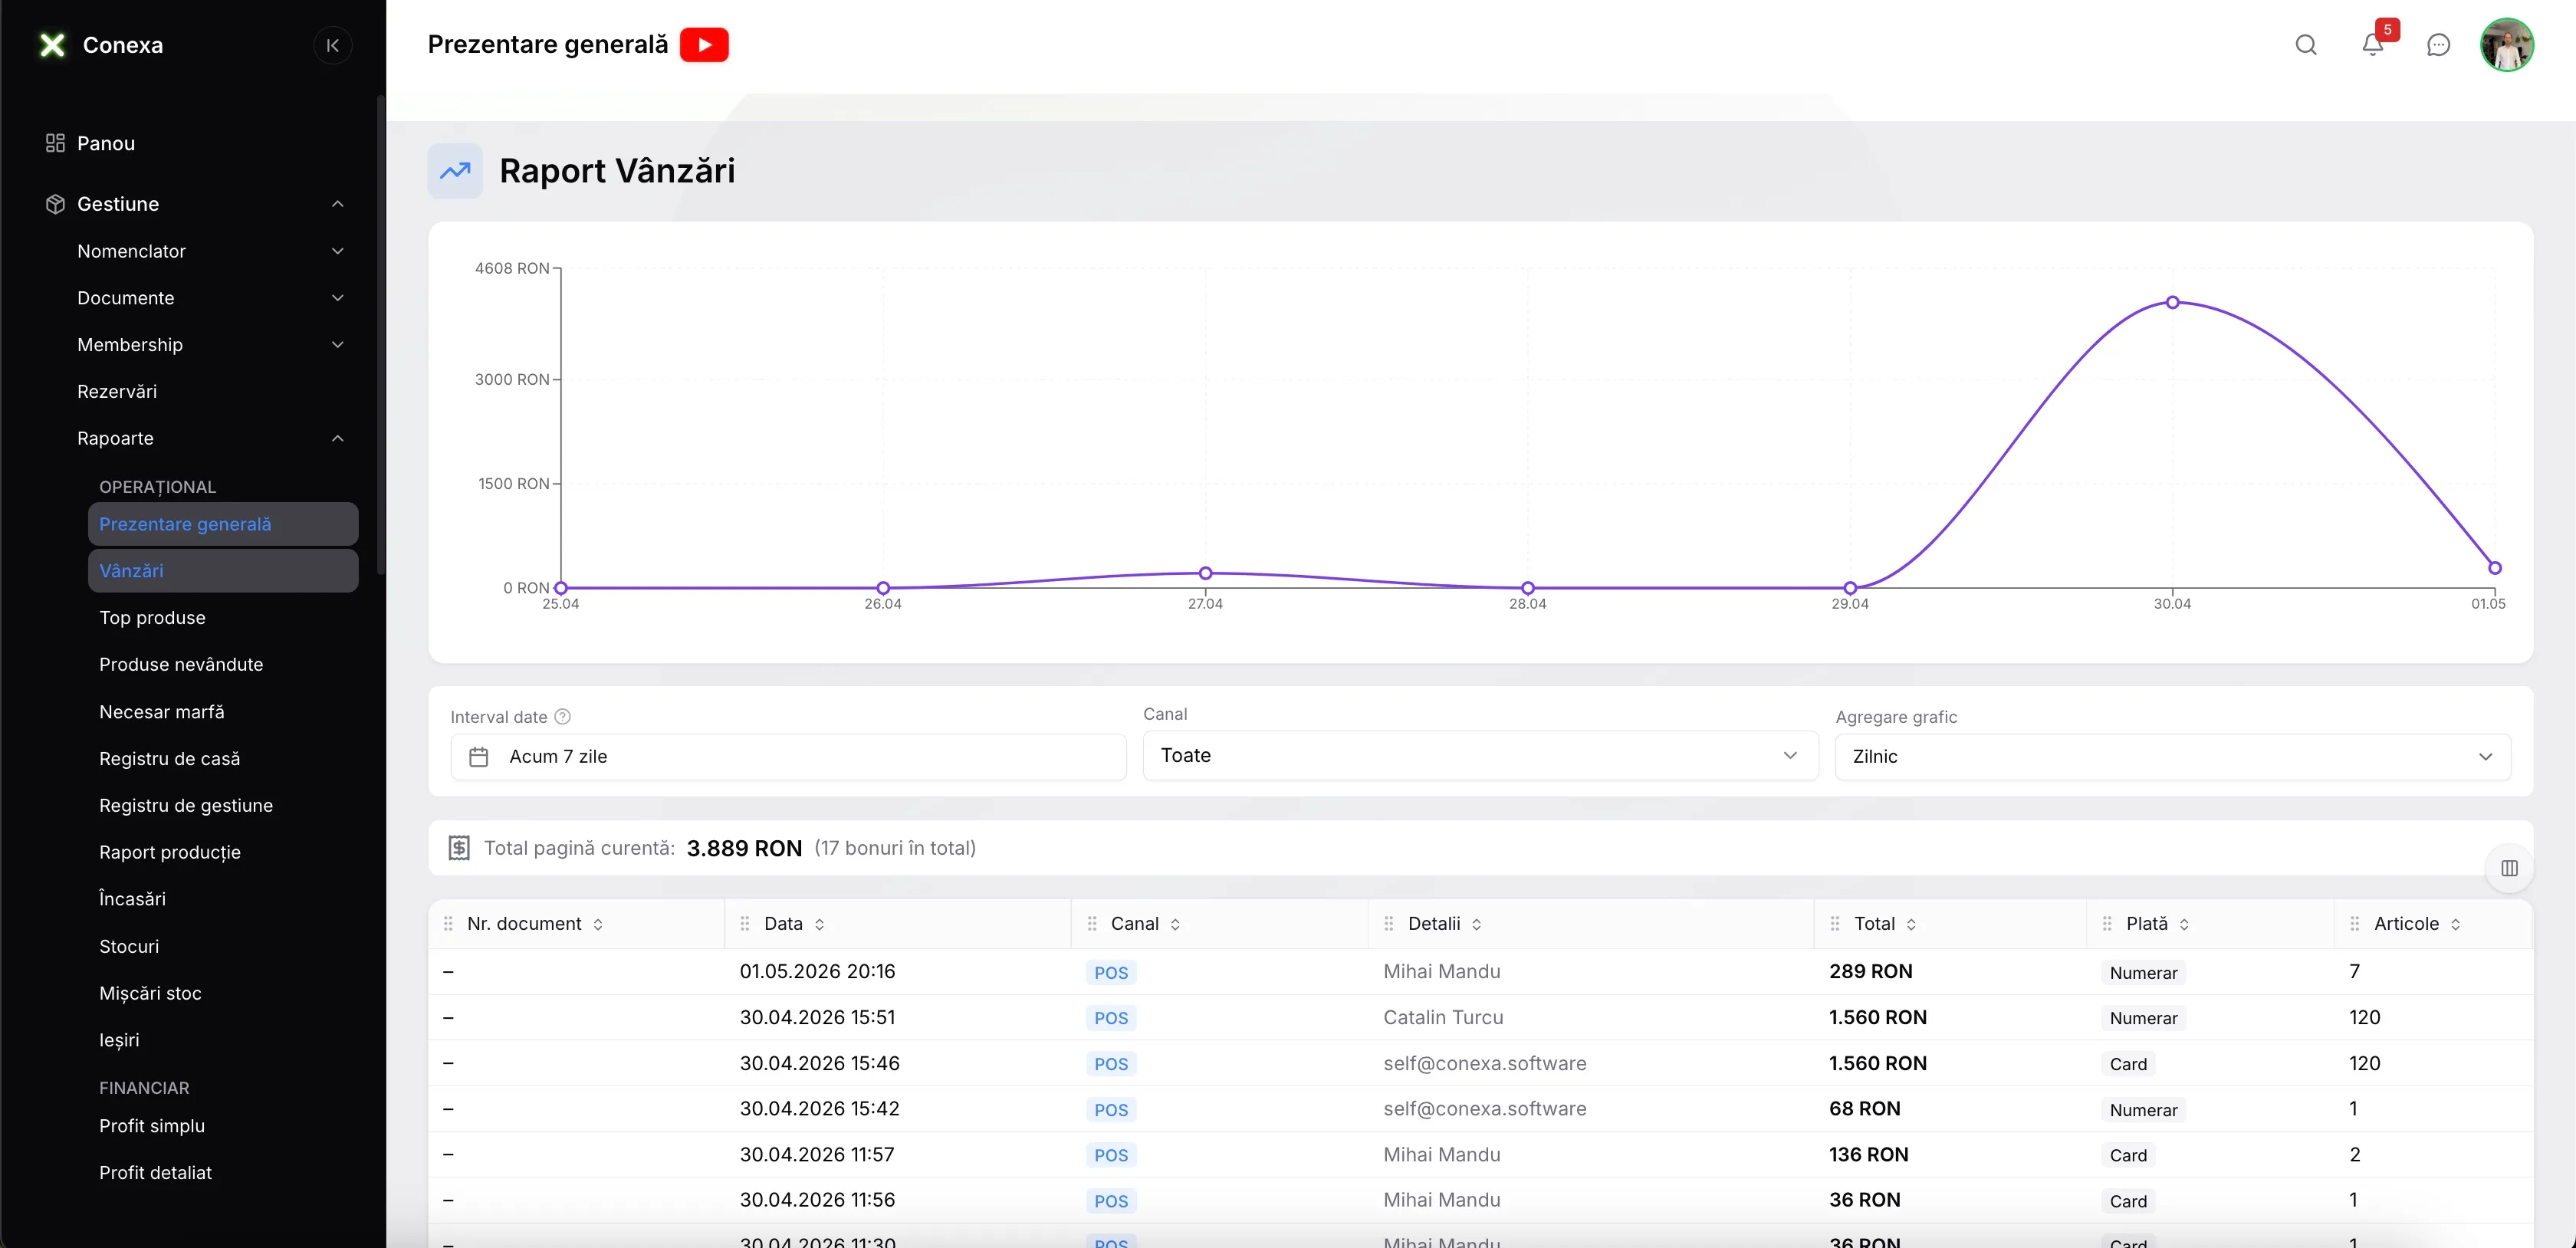Expand the Documente submenu

(x=338, y=298)
